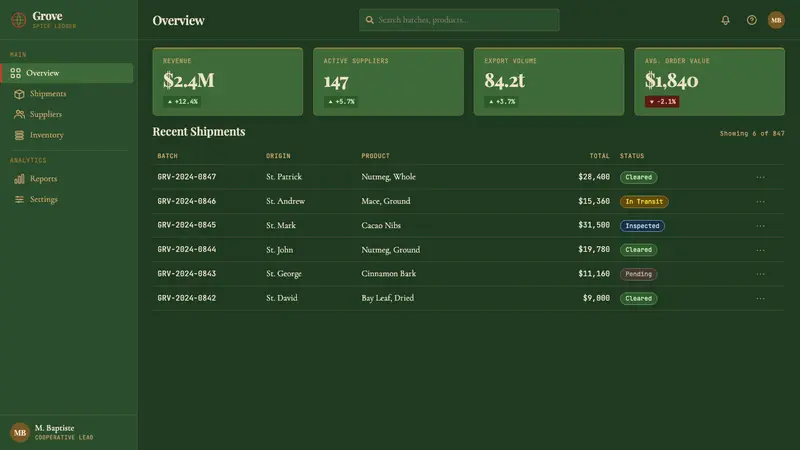Viewport: 800px width, 450px height.
Task: Click the Inspected status badge
Action: point(642,226)
